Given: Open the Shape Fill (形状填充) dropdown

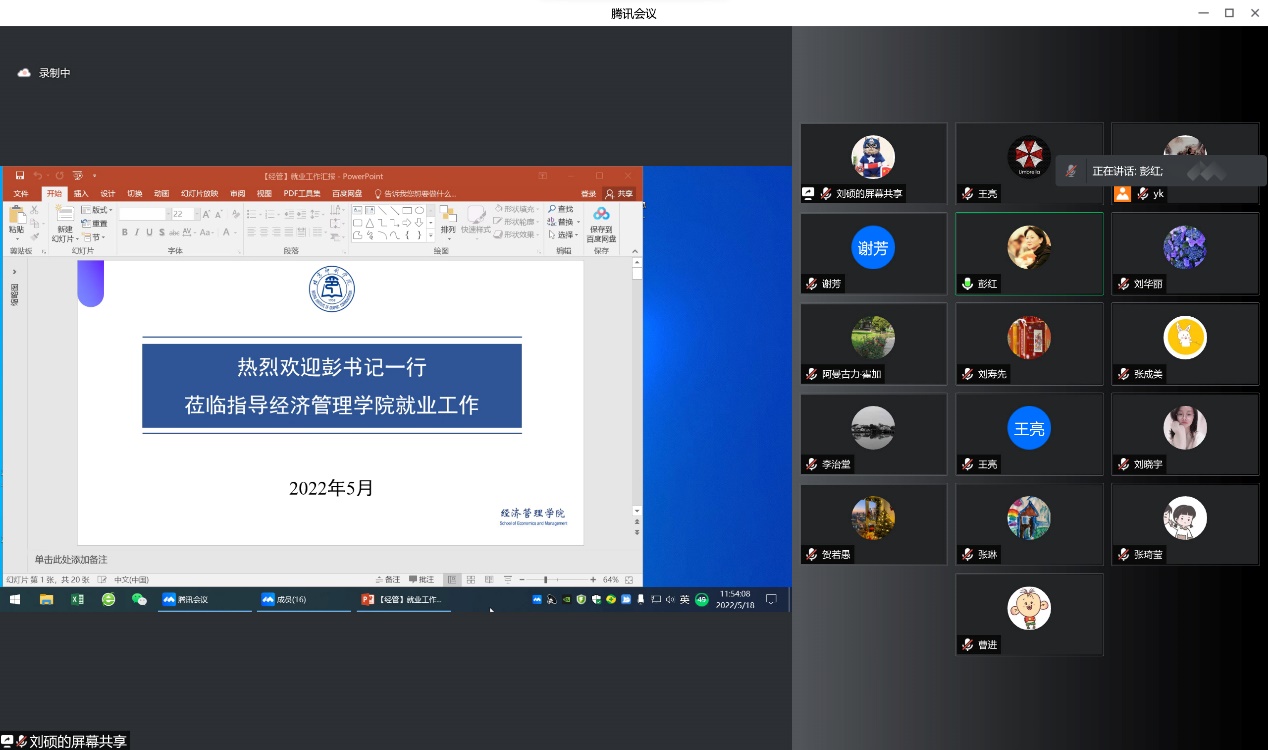Looking at the screenshot, I should tap(519, 209).
